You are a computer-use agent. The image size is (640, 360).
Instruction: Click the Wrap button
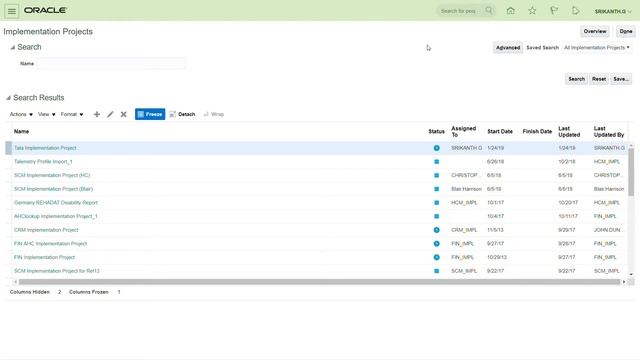point(213,114)
